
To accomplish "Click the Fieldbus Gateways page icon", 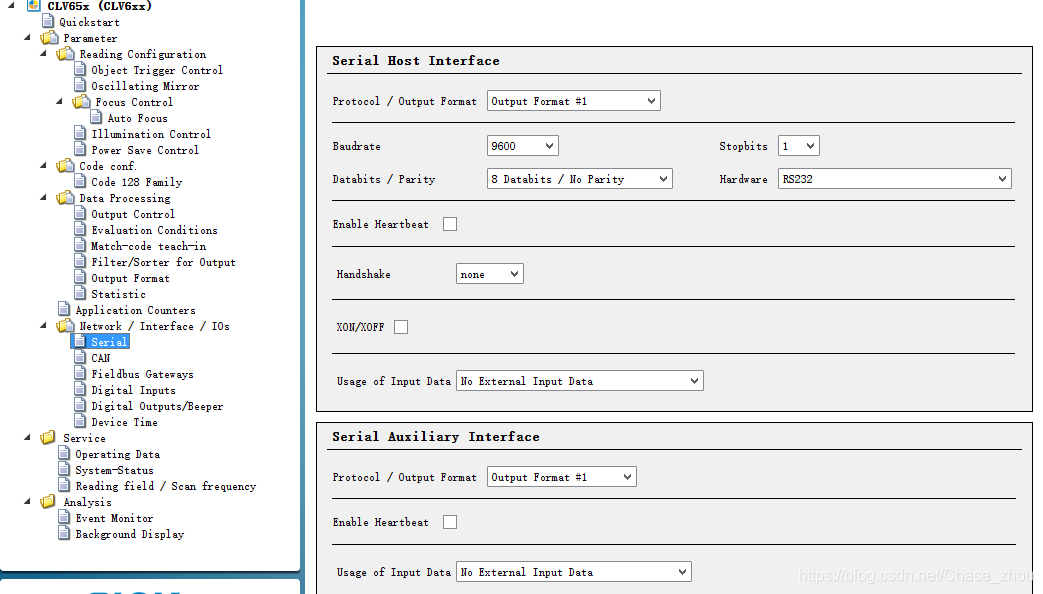I will pos(80,373).
